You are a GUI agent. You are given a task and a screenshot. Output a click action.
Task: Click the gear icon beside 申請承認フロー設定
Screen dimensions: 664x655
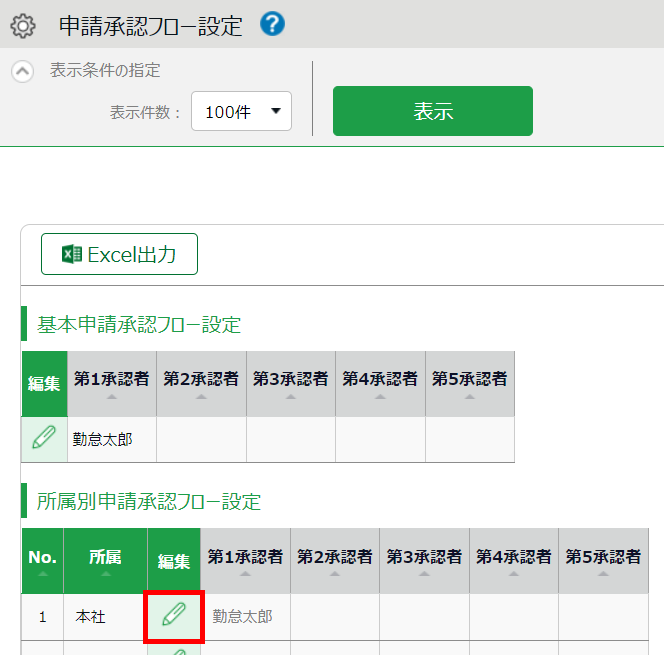(x=22, y=25)
